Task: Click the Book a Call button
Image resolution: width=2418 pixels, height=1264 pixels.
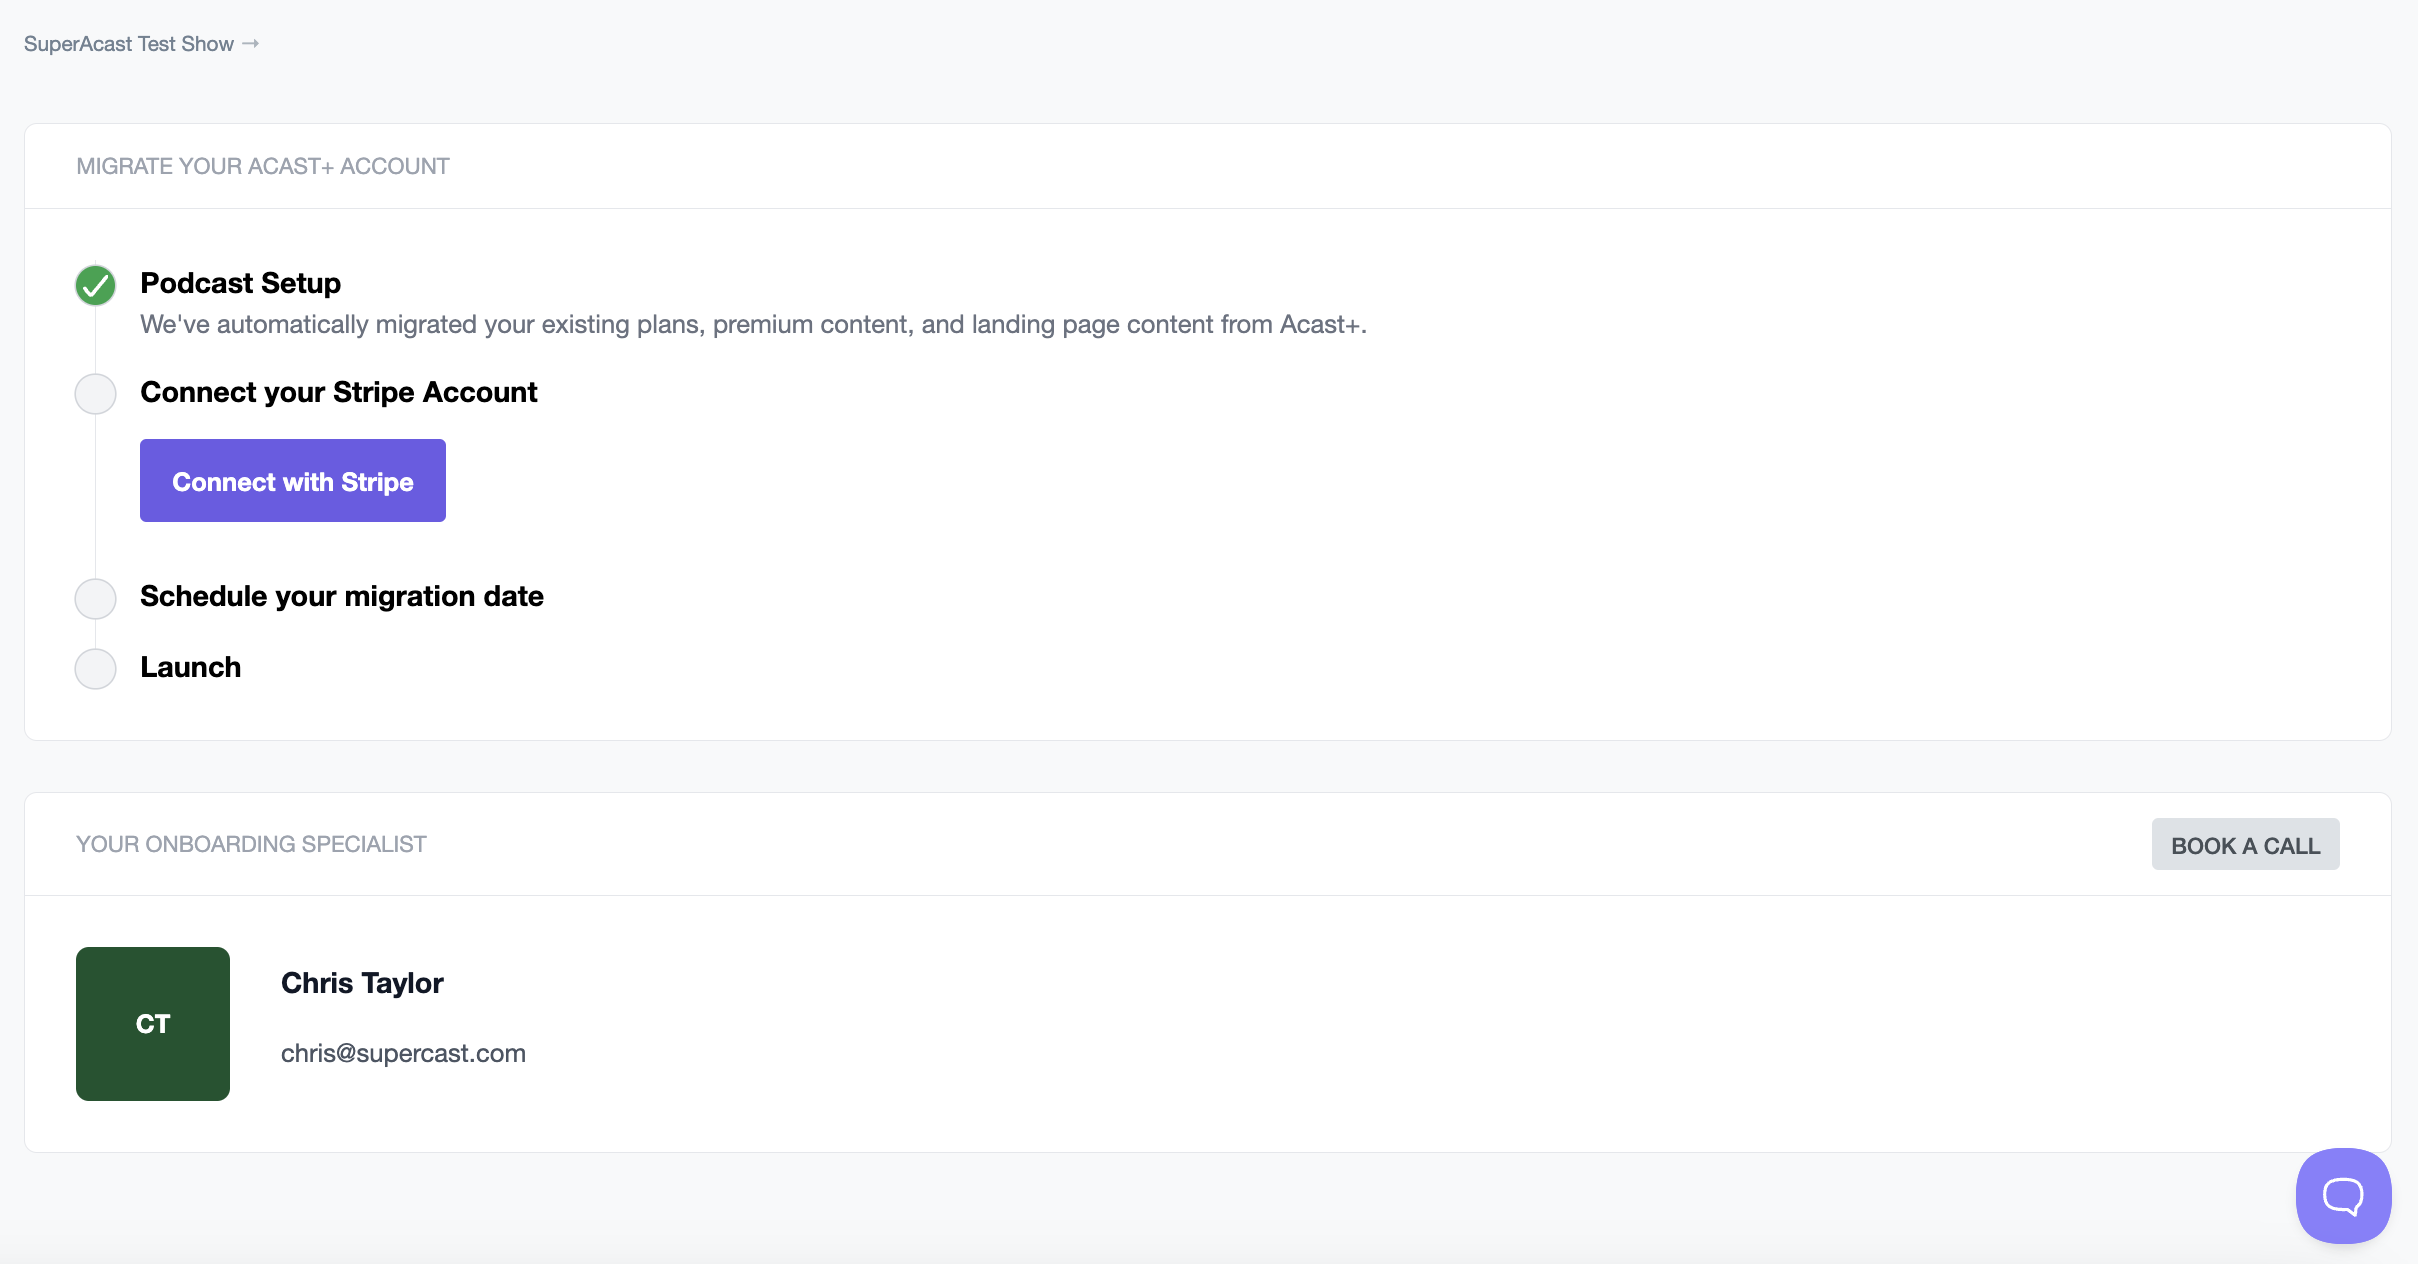Action: (x=2245, y=845)
